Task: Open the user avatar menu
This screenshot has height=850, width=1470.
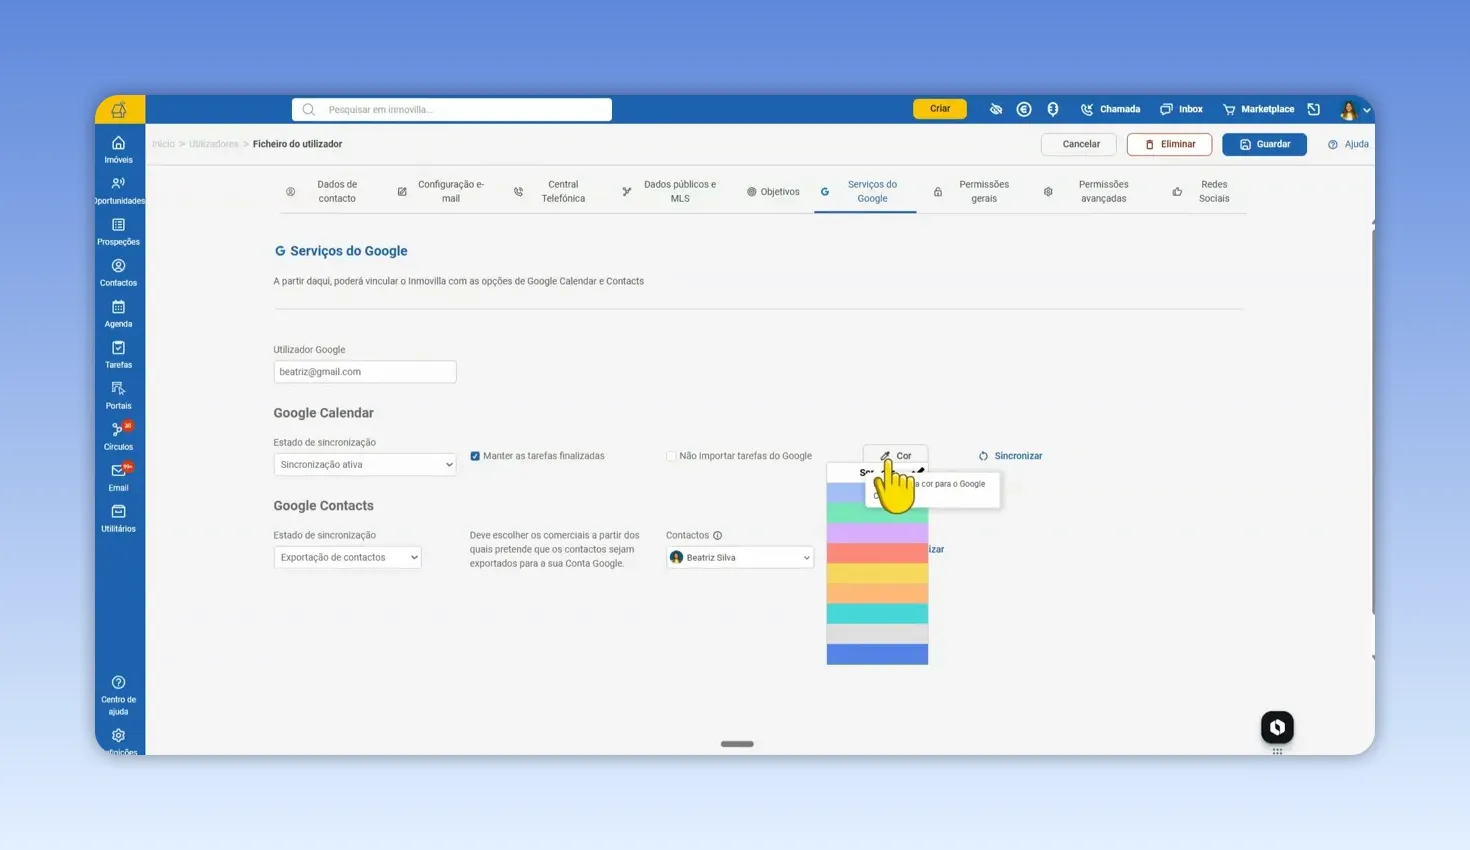Action: [x=1354, y=110]
